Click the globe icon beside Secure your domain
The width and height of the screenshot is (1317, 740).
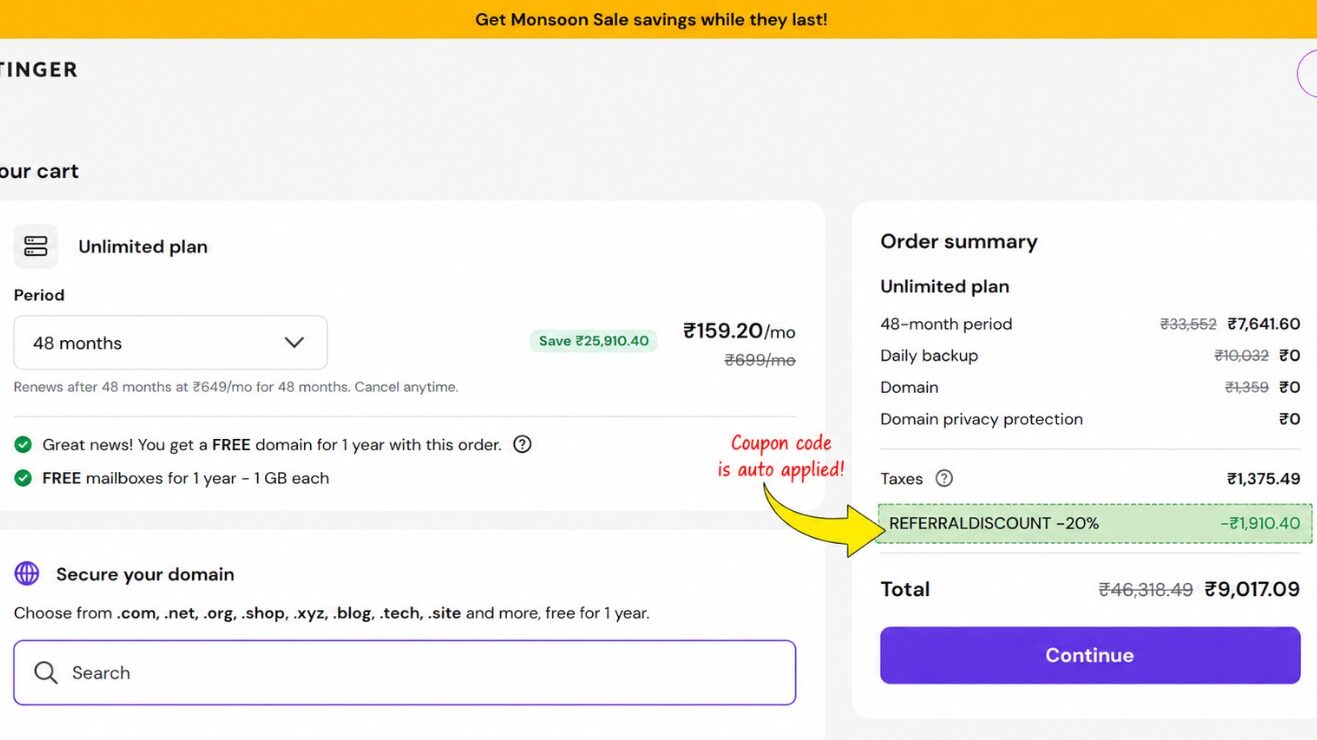27,573
